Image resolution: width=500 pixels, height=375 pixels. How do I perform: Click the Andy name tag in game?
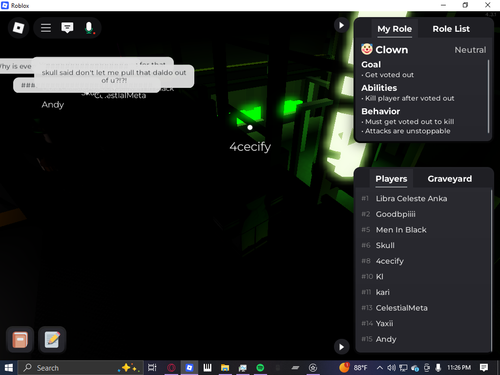tap(53, 105)
